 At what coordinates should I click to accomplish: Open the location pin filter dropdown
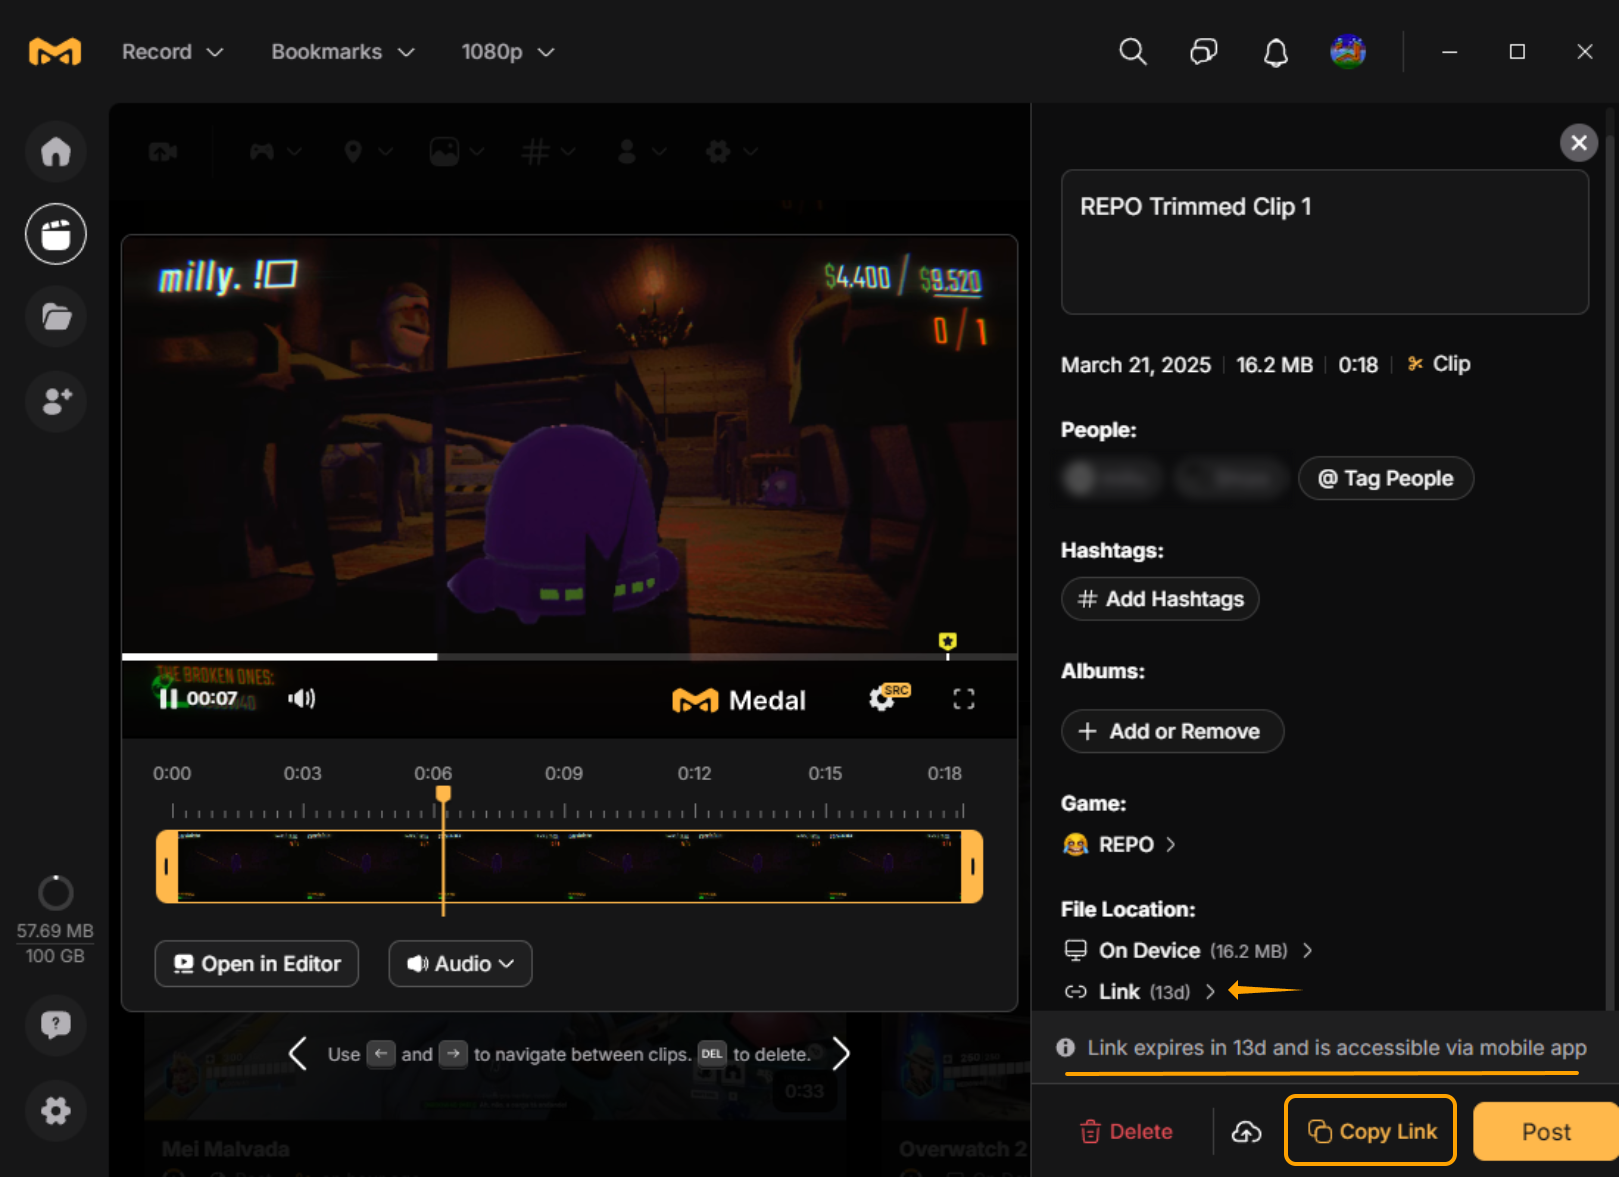(x=367, y=152)
